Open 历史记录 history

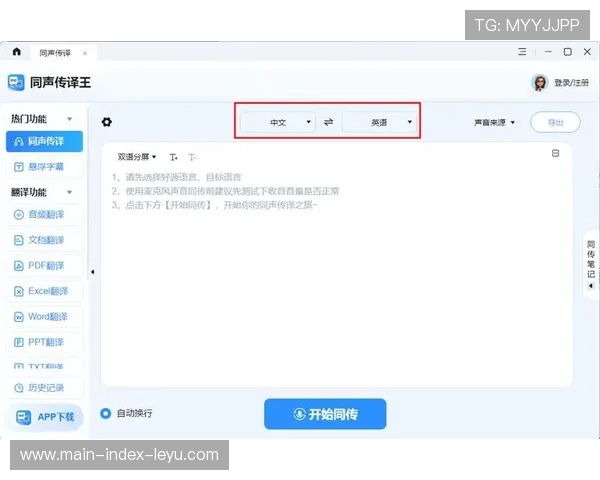click(x=44, y=388)
